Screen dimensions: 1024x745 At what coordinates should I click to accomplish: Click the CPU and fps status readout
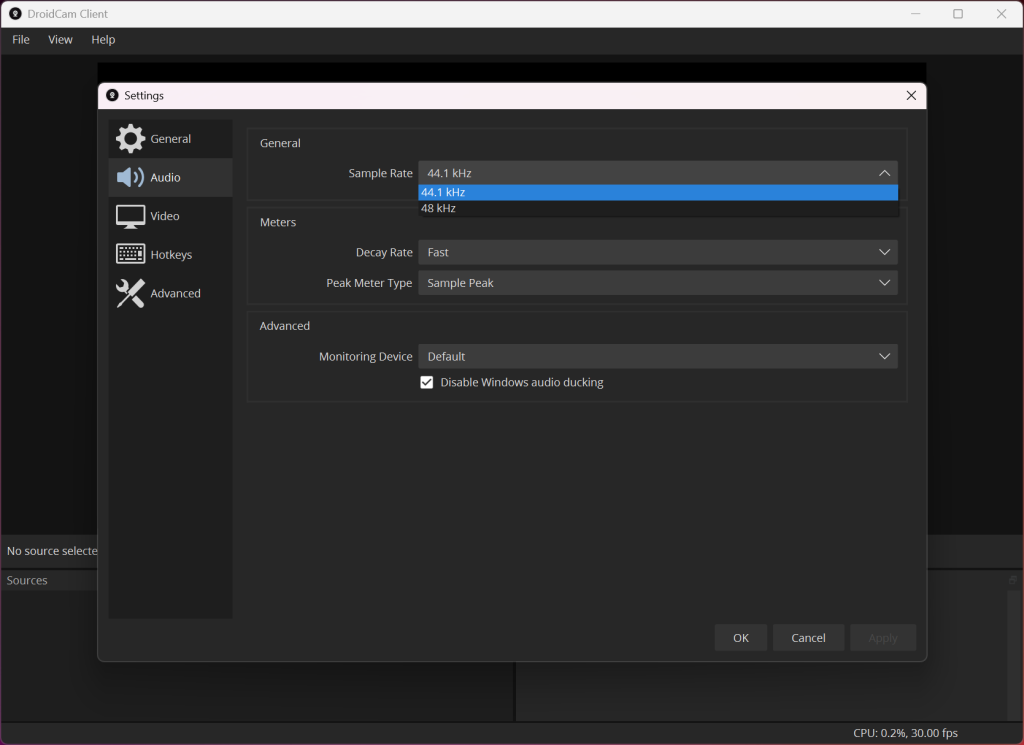click(x=905, y=733)
